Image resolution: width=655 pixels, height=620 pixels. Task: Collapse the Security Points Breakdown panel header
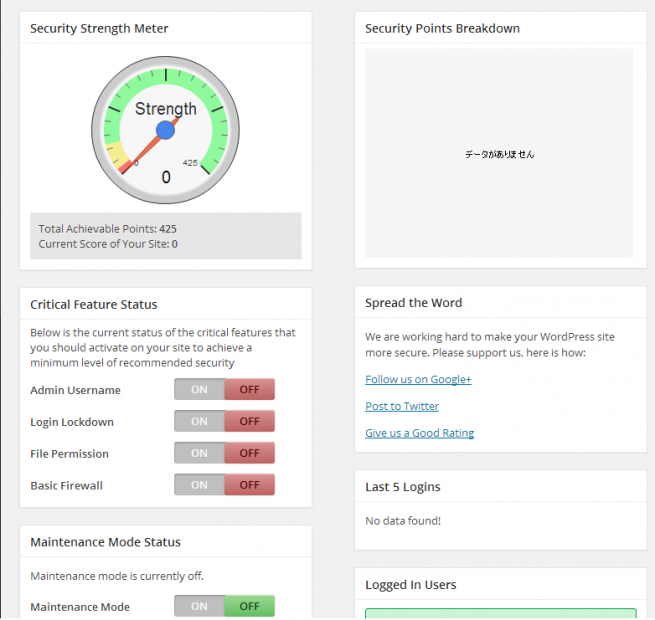point(500,28)
